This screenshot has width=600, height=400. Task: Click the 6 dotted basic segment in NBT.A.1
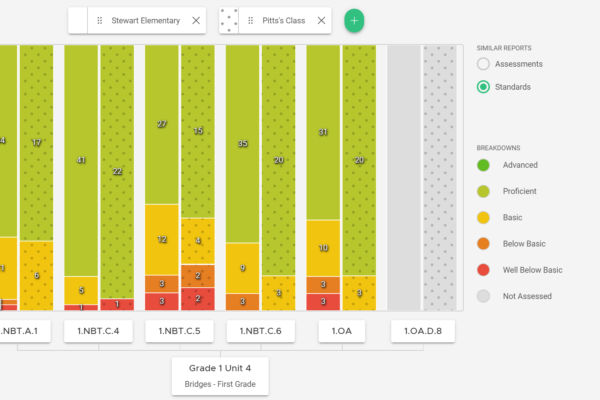click(x=36, y=276)
